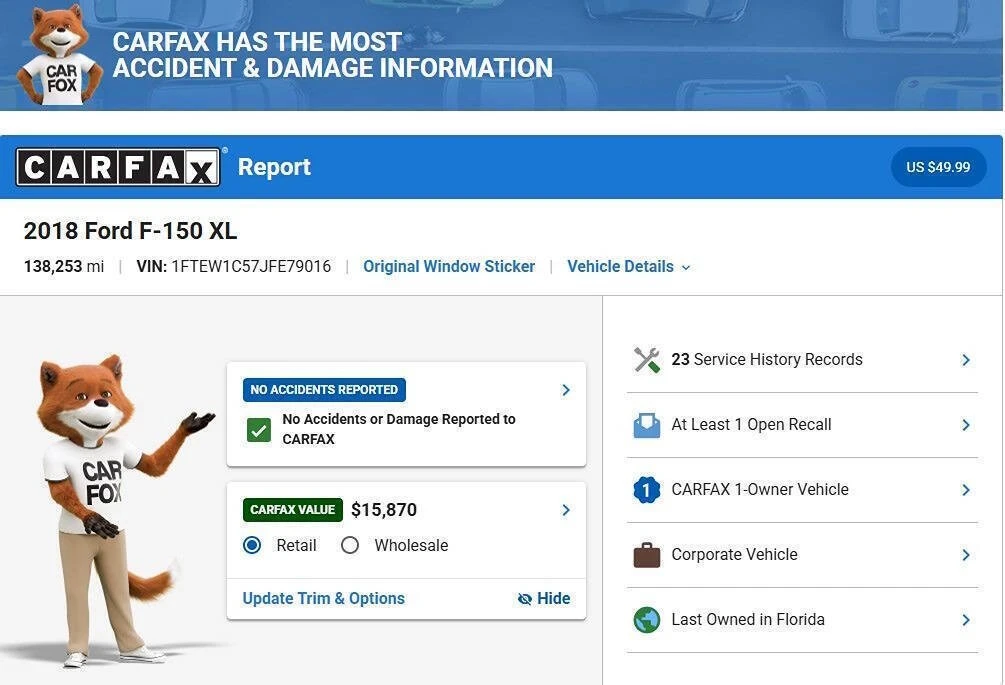Click the 2018 Ford F-150 XL title
The height and width of the screenshot is (685, 1005).
click(x=130, y=231)
